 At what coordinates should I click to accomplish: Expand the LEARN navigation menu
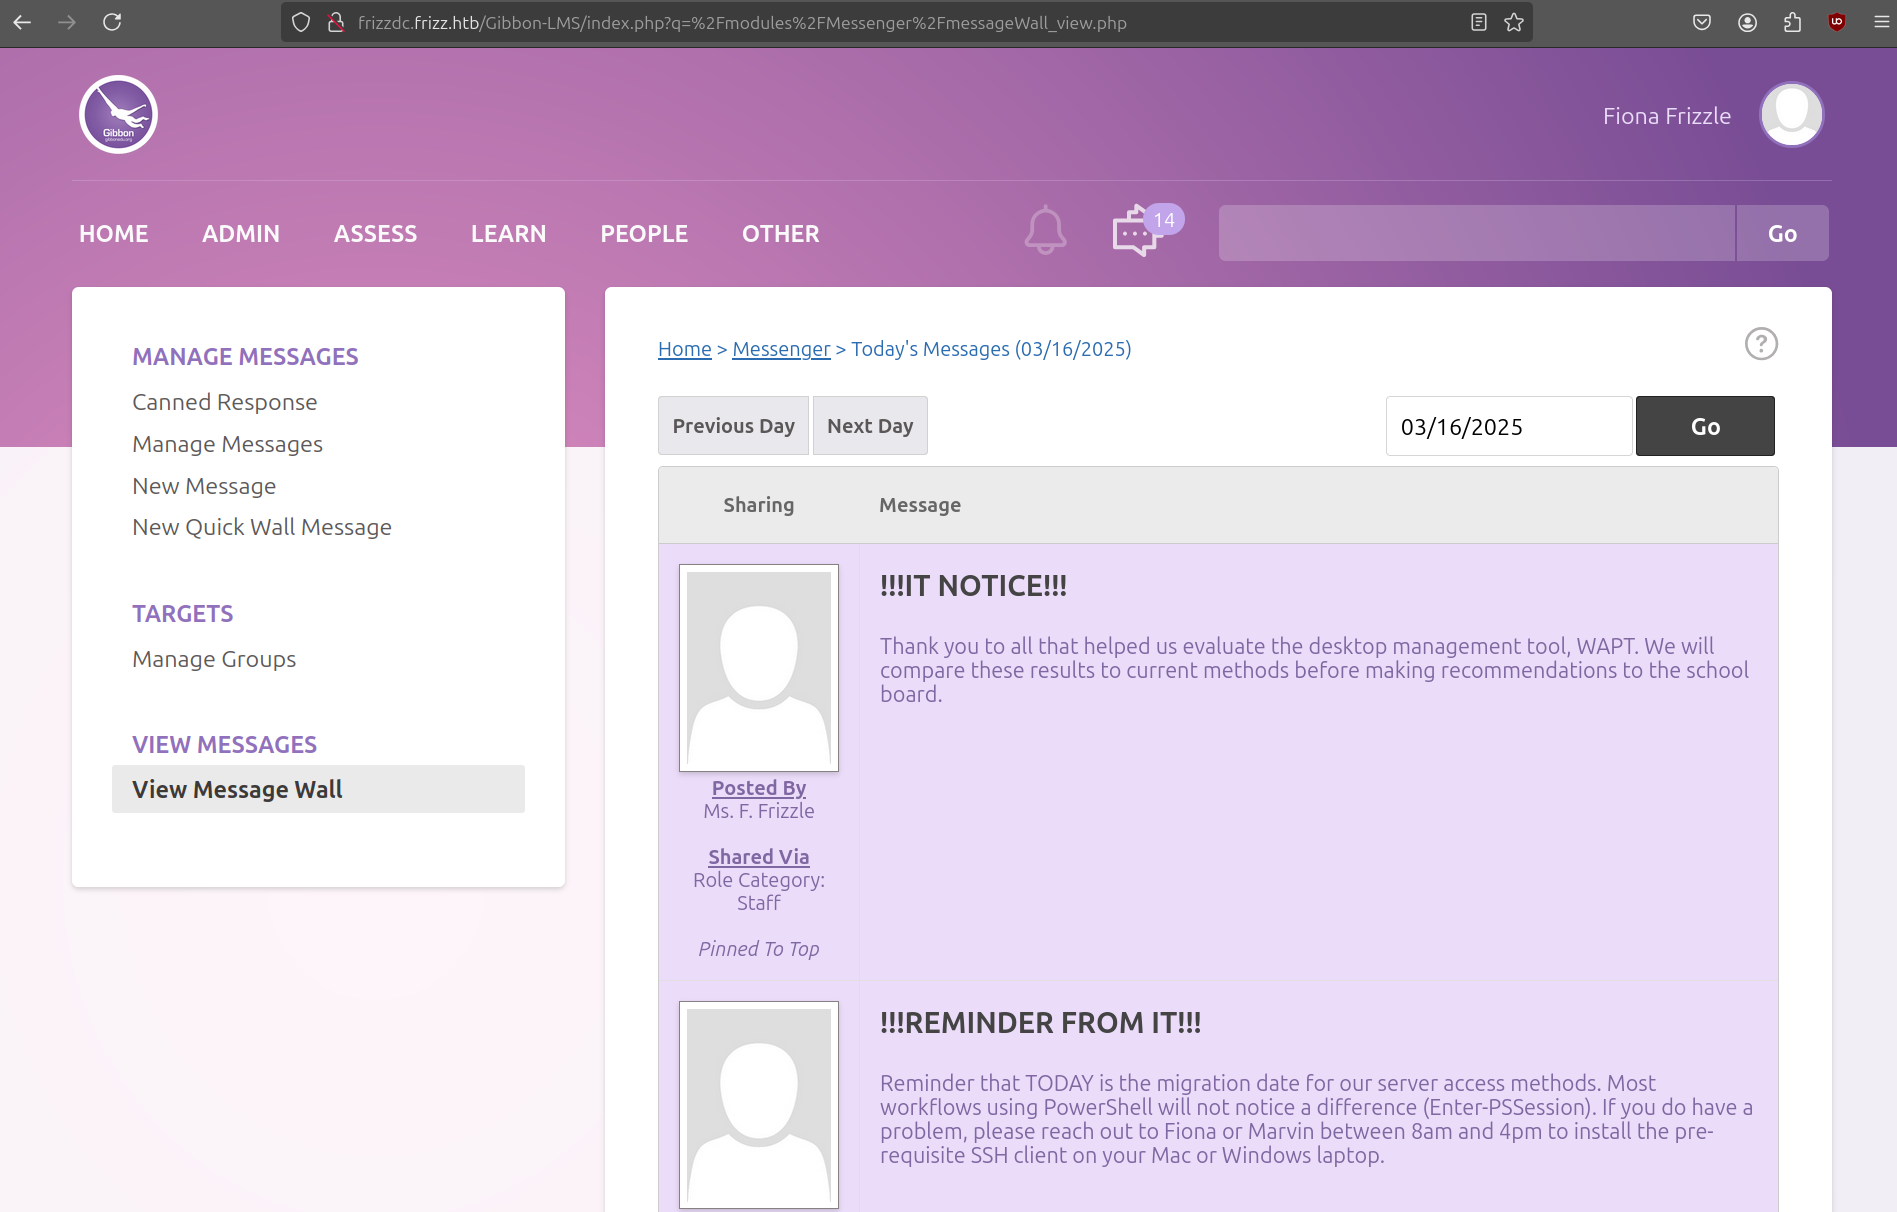point(508,234)
